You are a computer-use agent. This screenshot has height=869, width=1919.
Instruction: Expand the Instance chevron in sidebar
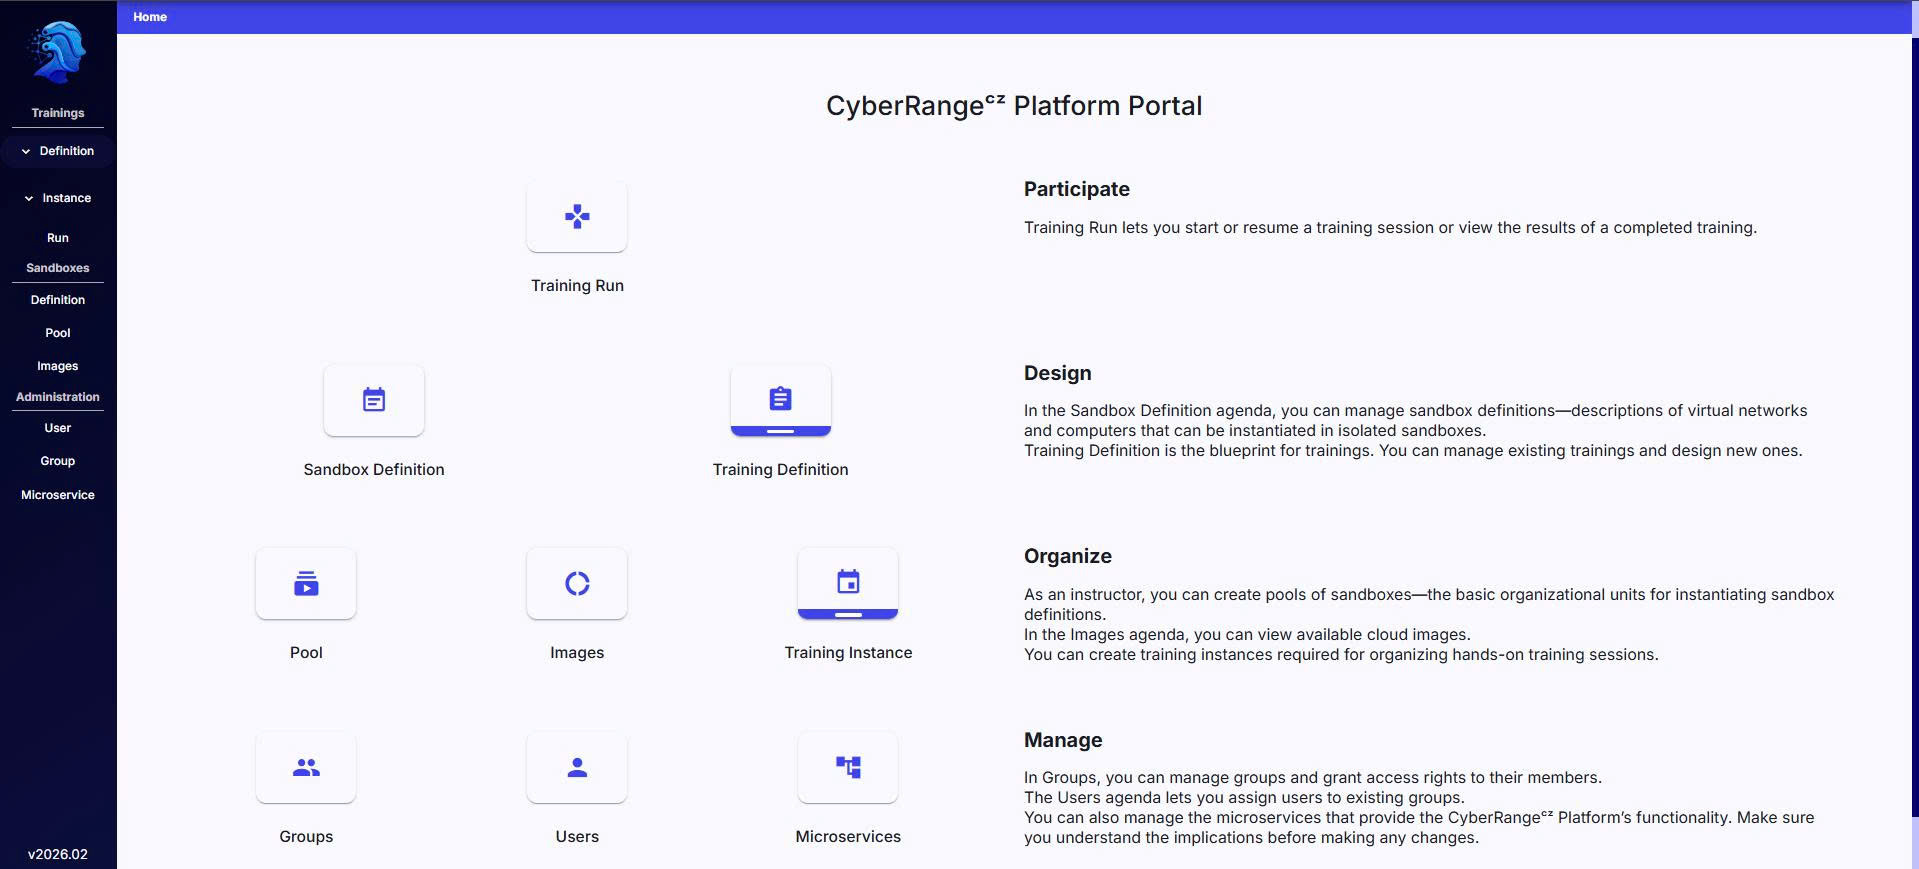coord(29,198)
